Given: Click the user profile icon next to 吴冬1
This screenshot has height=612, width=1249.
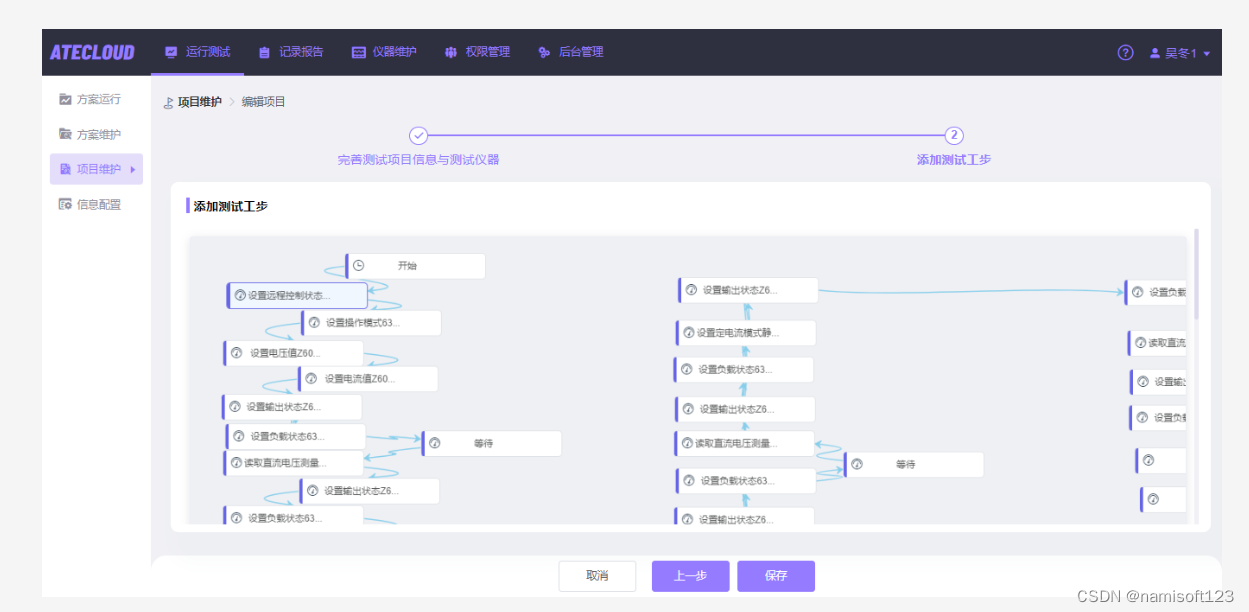Looking at the screenshot, I should tap(1155, 52).
